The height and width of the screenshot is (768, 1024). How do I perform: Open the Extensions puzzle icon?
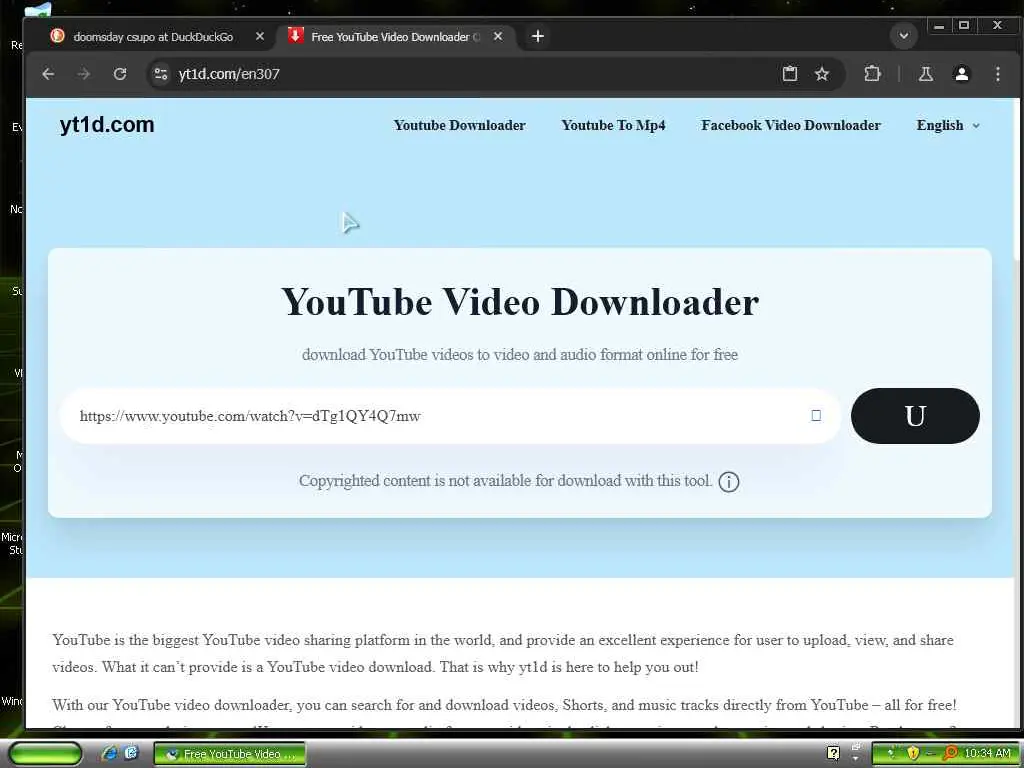click(872, 74)
